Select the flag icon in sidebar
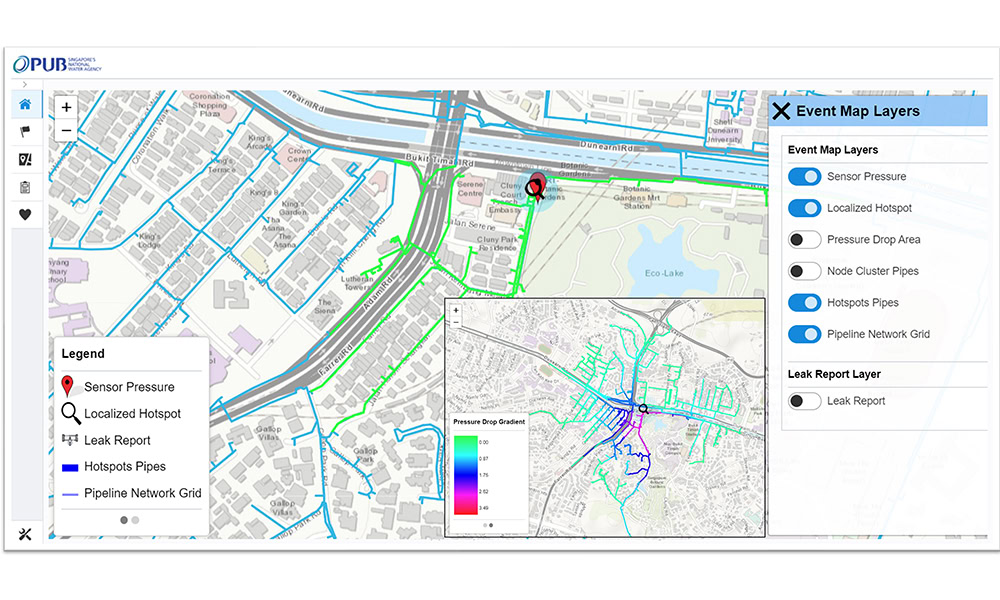This screenshot has width=1000, height=600. [25, 131]
